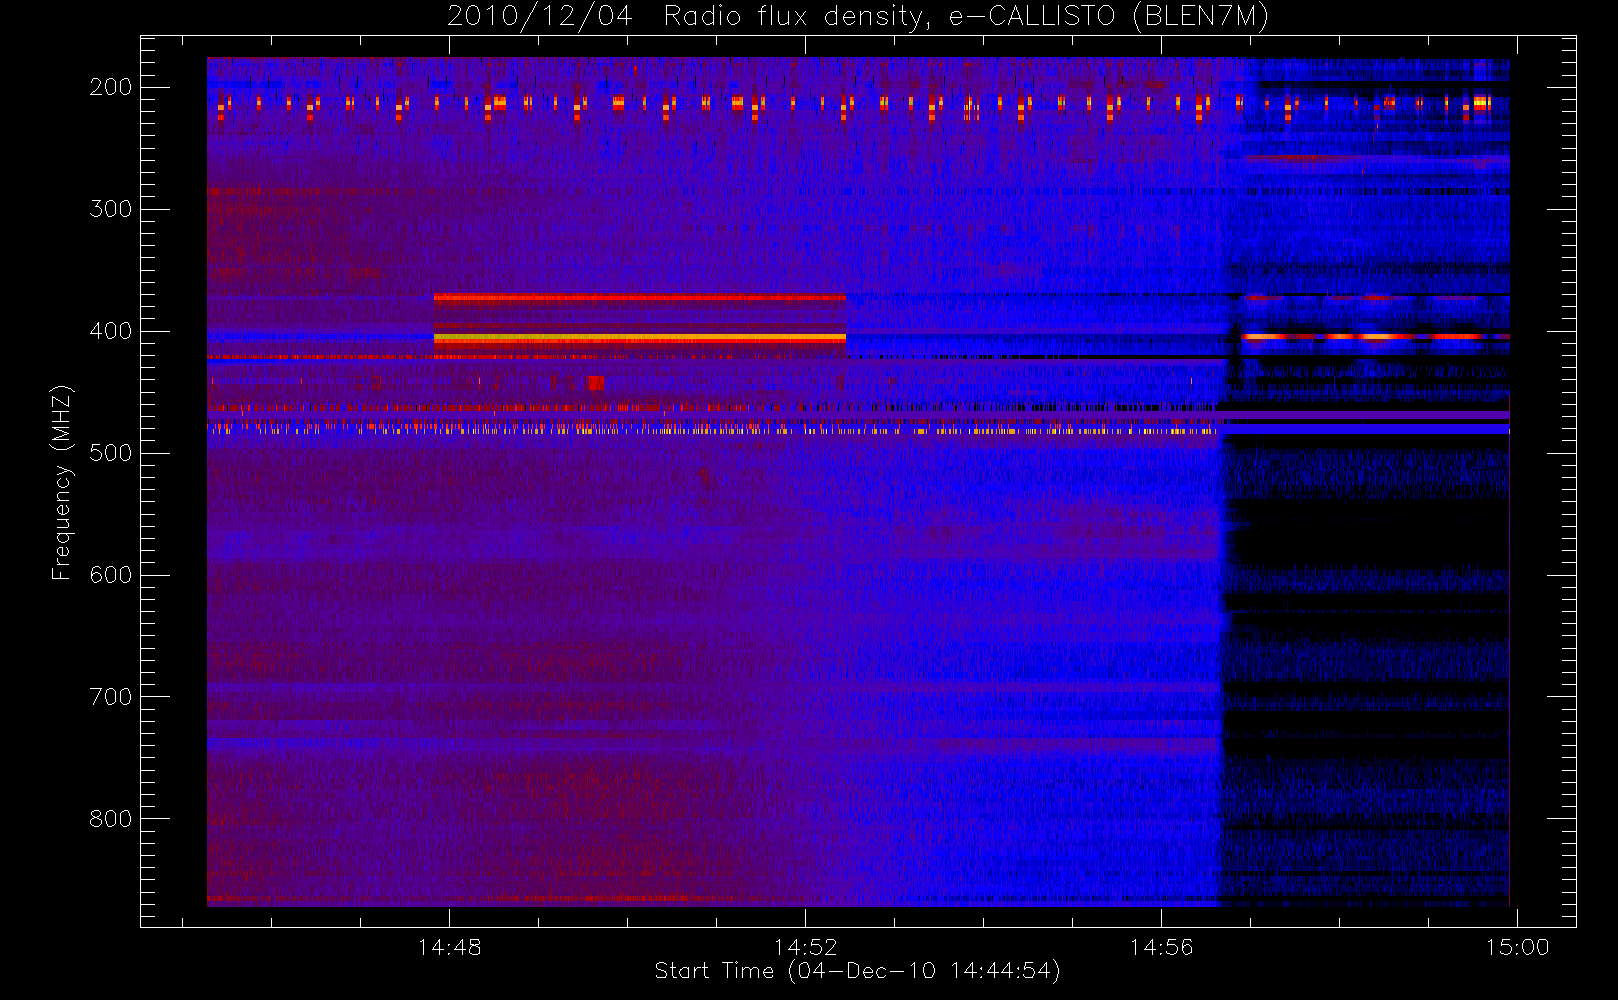Click the 15:00 time tick label
Screen dimensions: 1618x1000
click(x=1517, y=947)
